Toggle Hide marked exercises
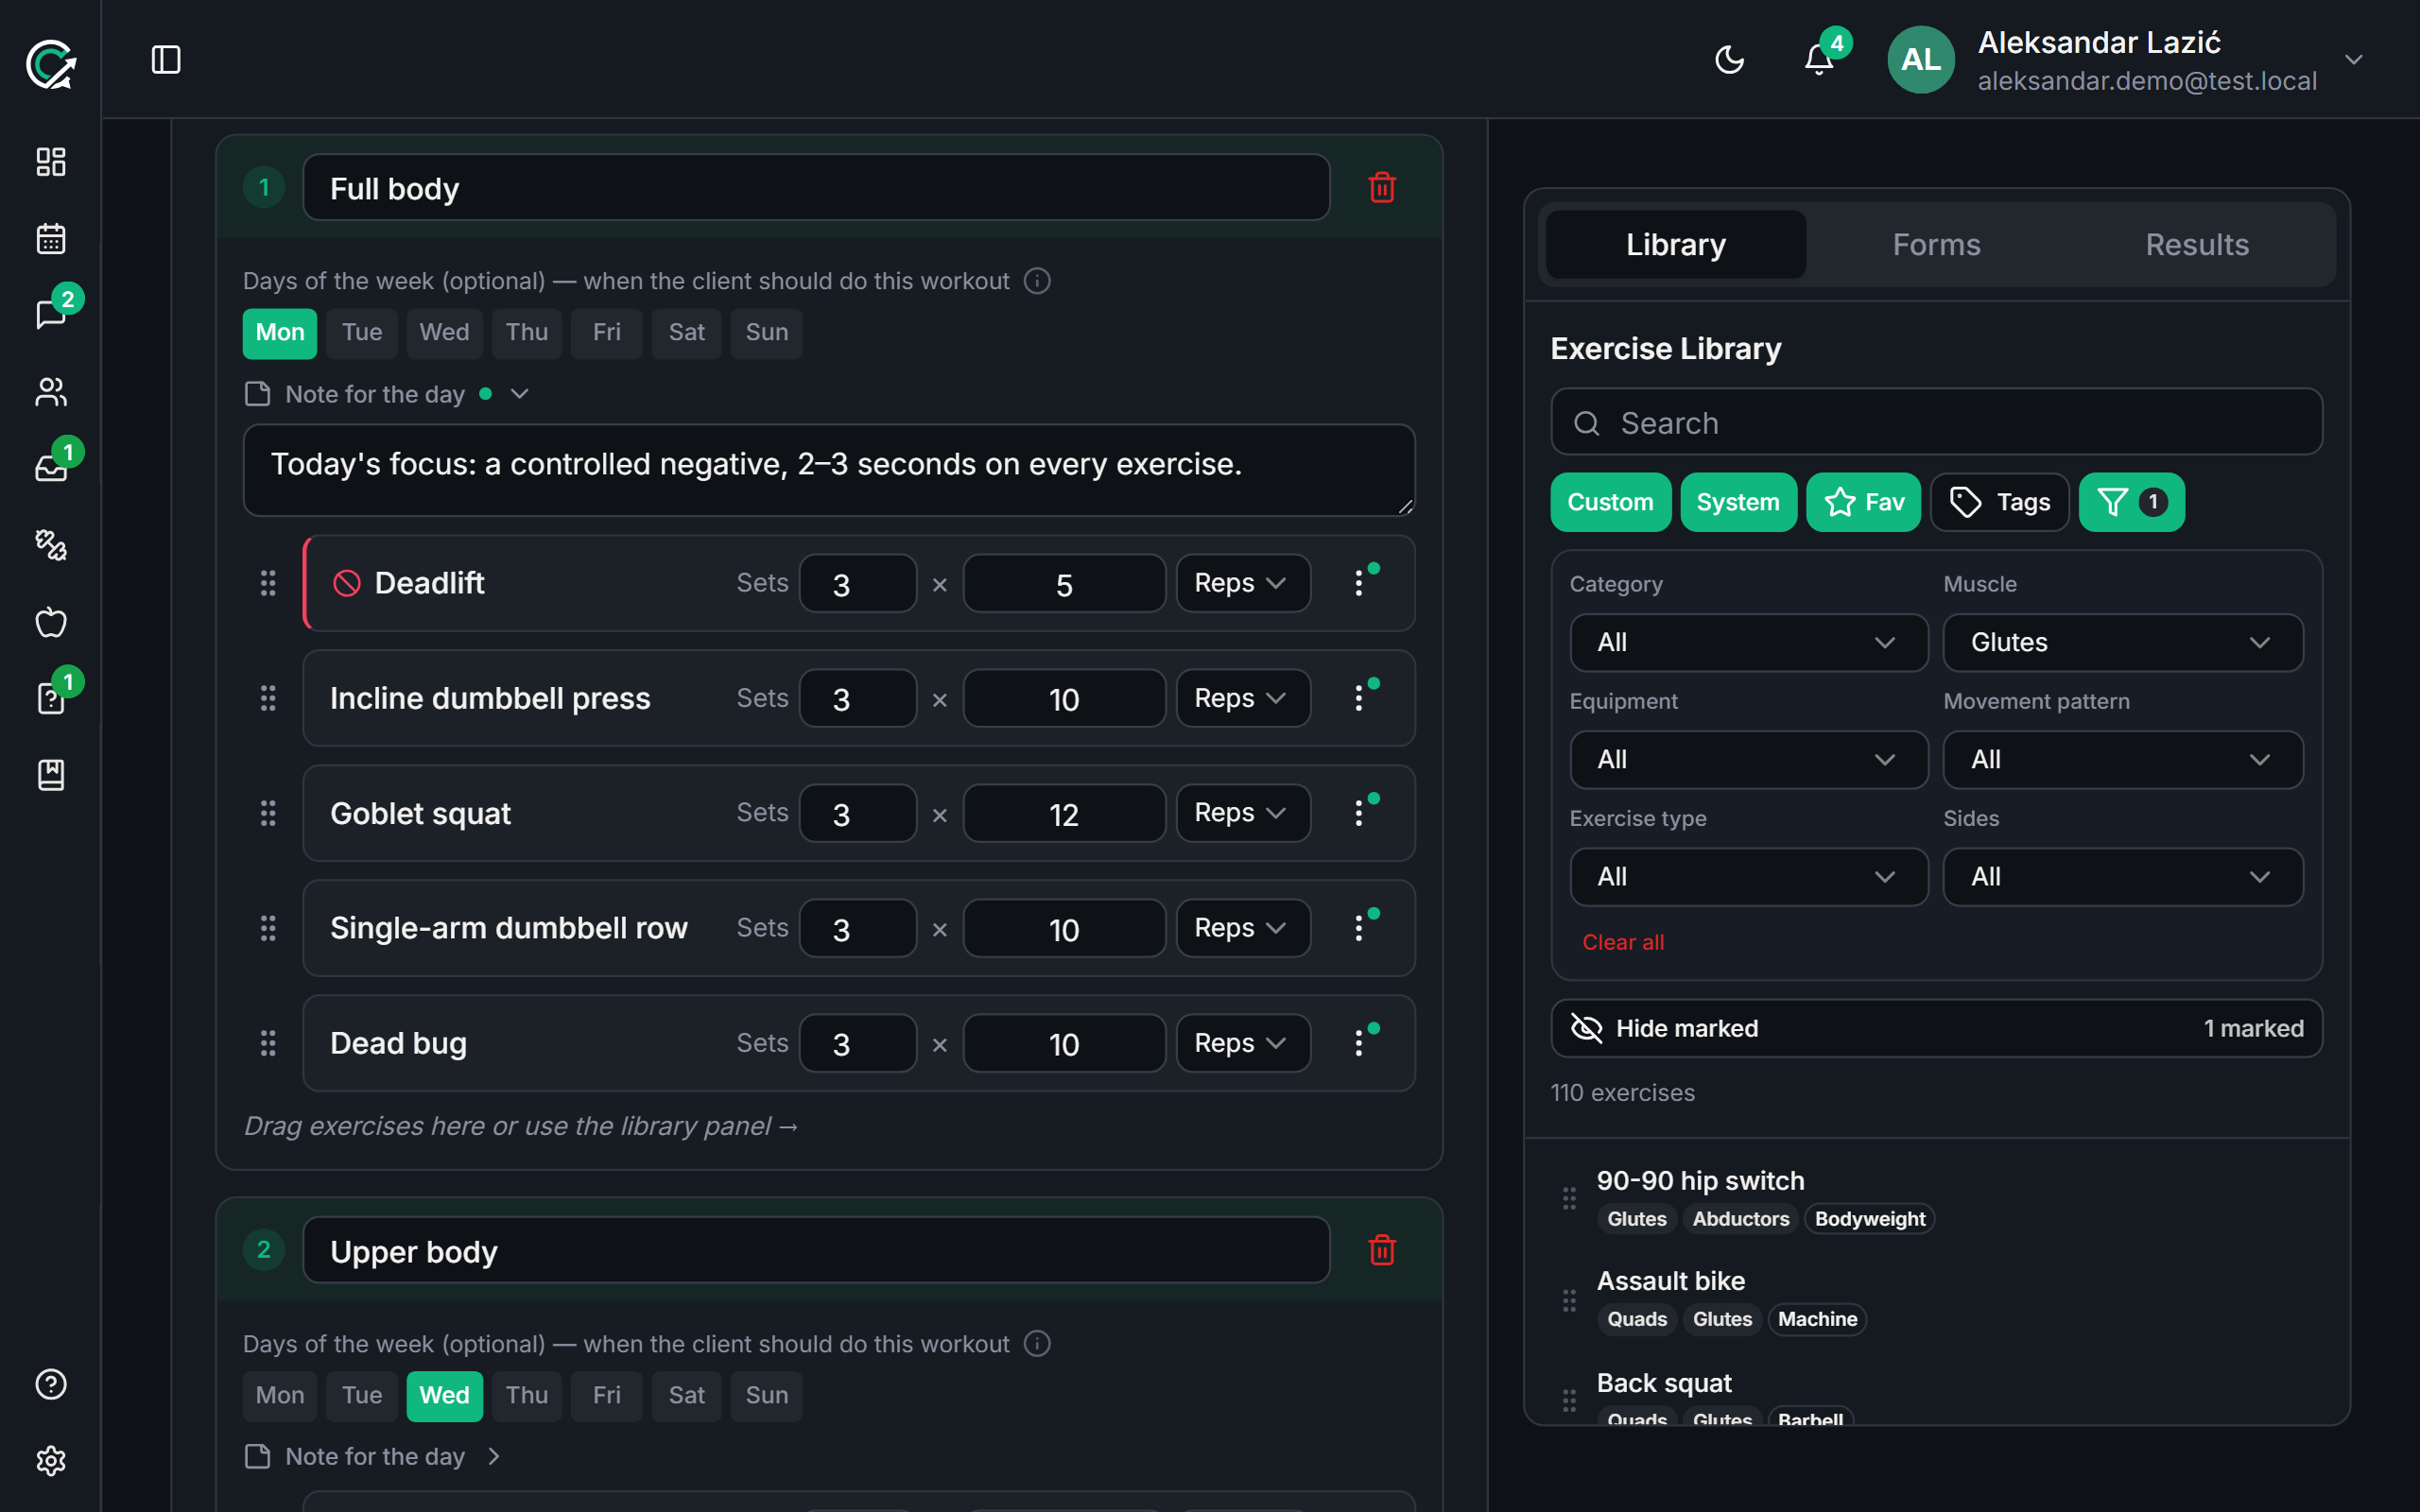 [x=1936, y=1028]
